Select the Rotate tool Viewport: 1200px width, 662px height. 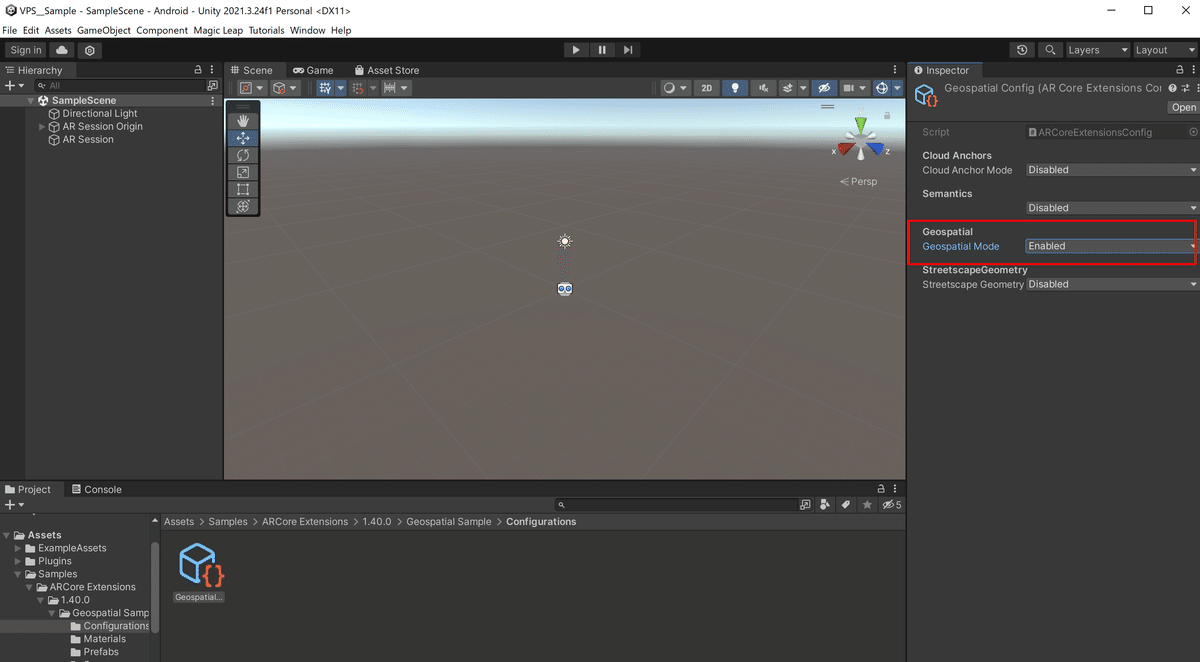tap(243, 155)
